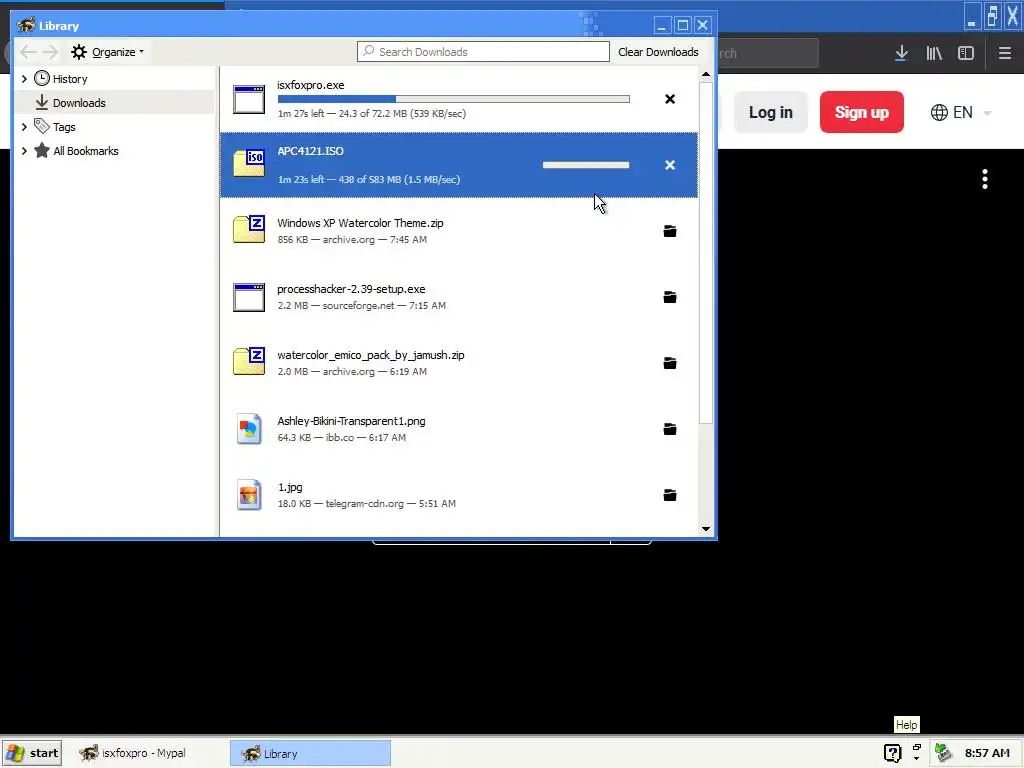Focus the Search Downloads field
1024x768 pixels.
coord(483,52)
